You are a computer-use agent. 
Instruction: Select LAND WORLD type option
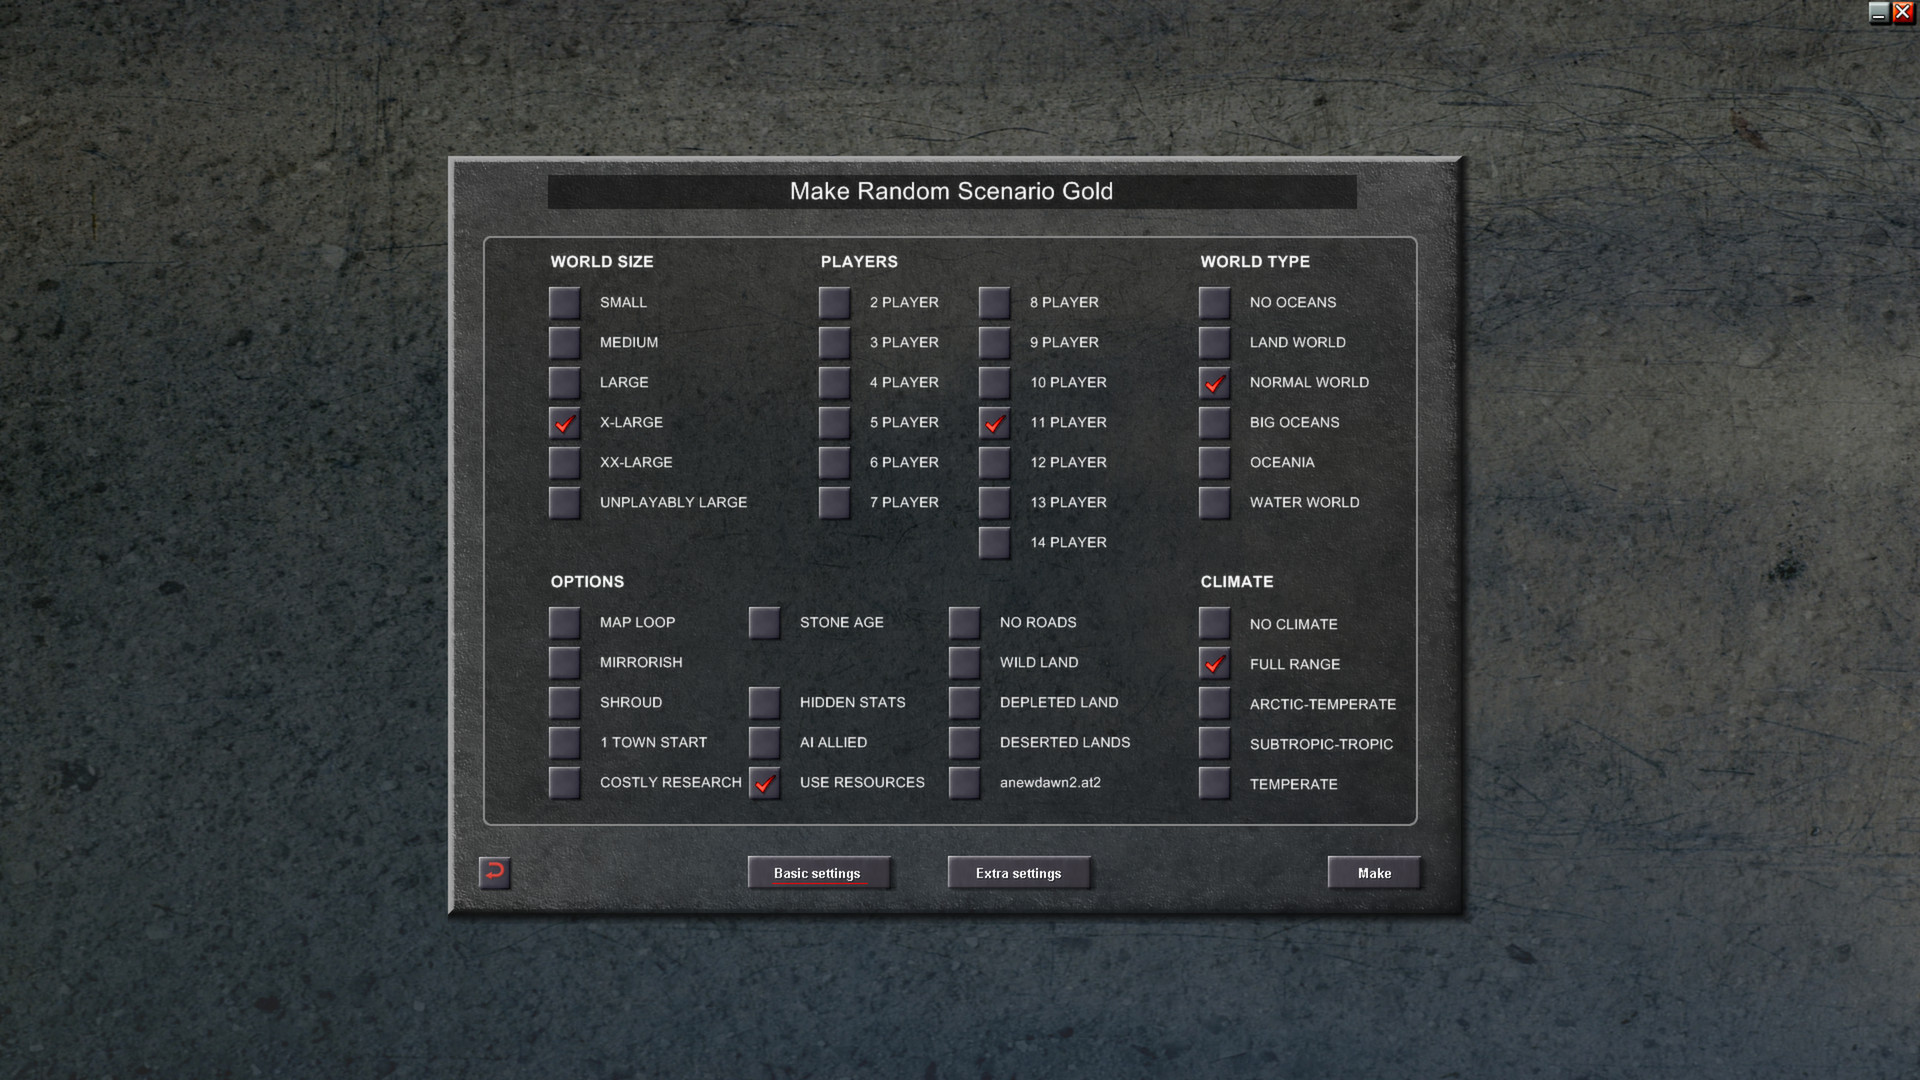pos(1213,342)
